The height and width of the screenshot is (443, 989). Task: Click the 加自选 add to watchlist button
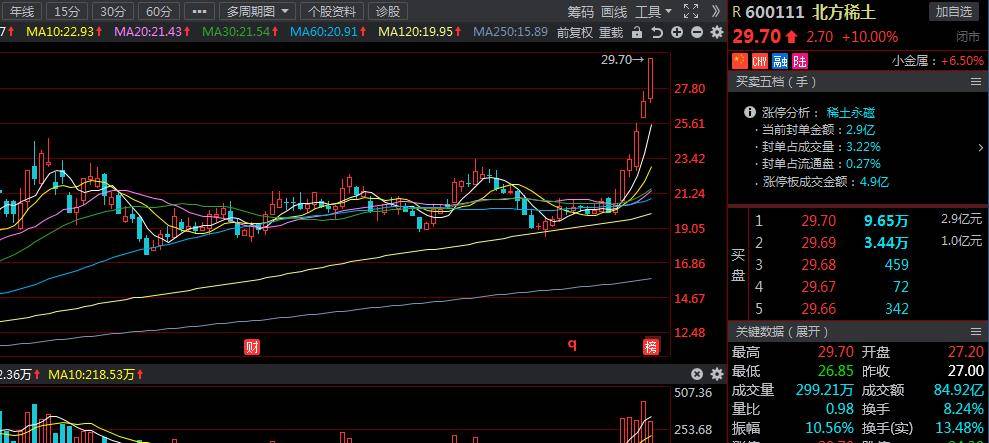pos(955,11)
